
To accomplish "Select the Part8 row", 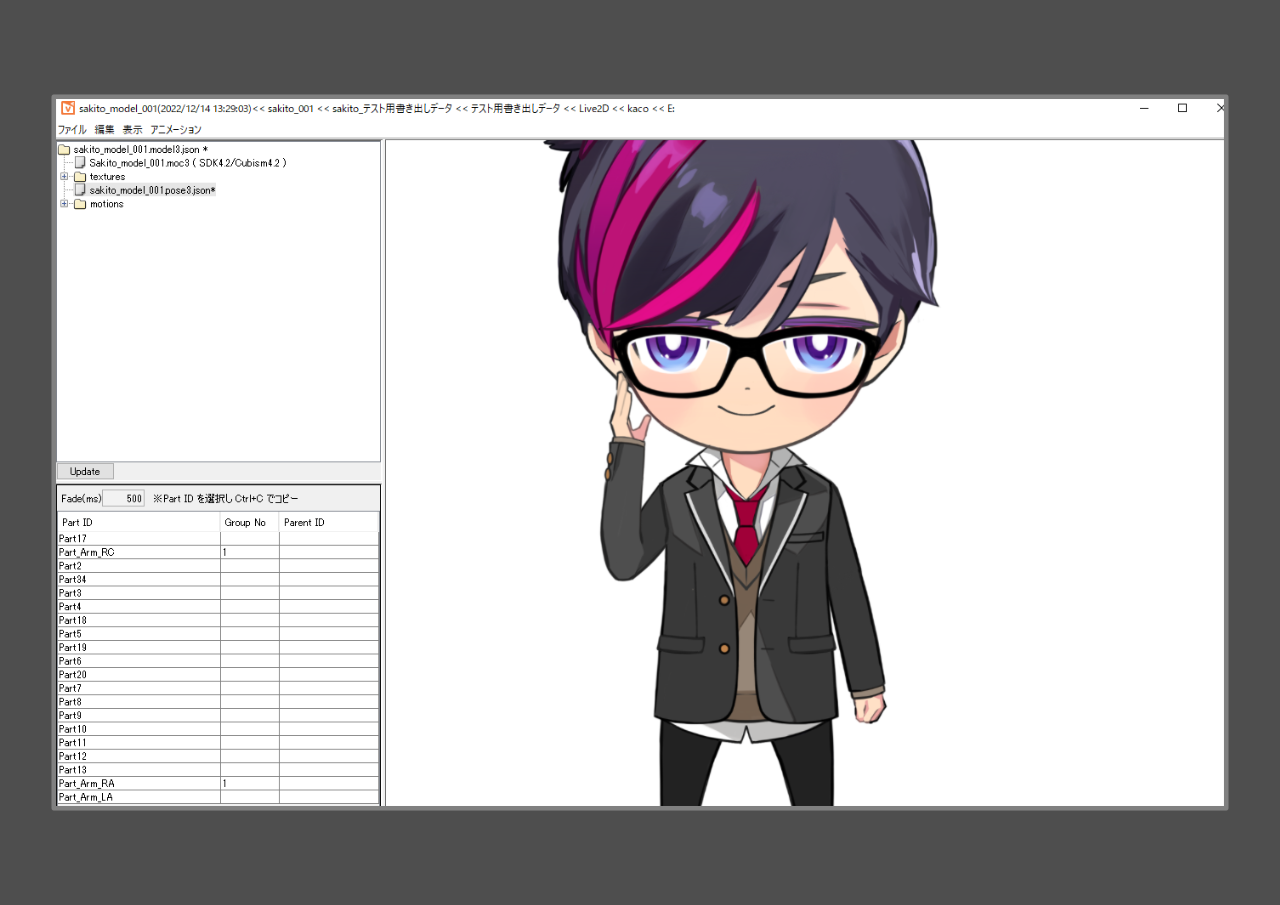I will 218,702.
